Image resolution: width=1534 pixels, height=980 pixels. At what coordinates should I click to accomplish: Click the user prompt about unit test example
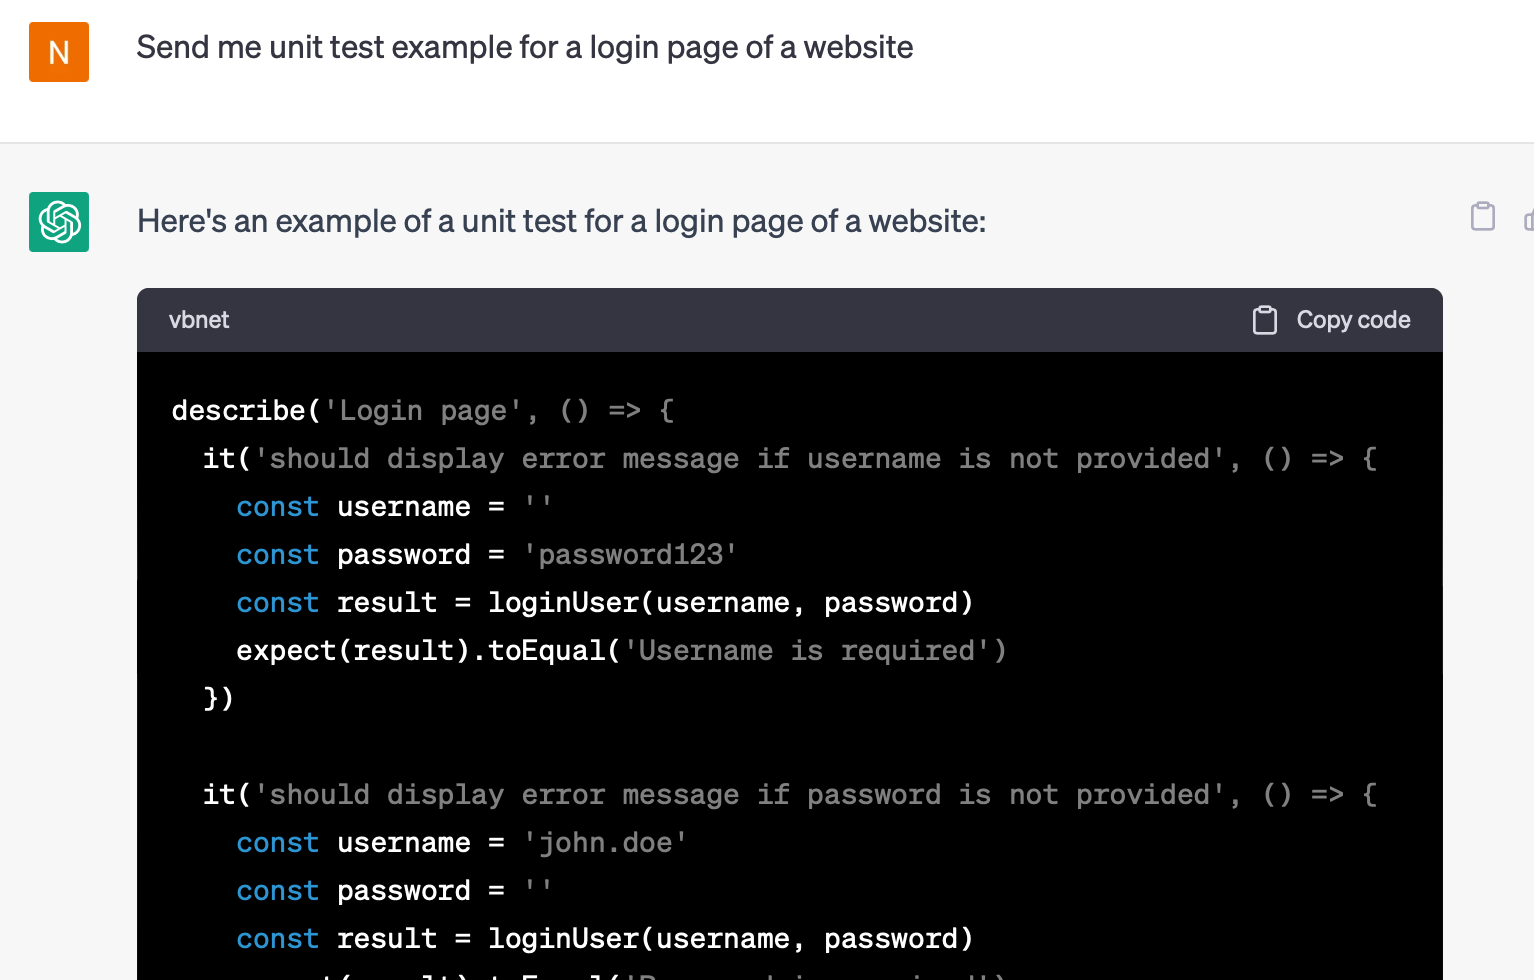(x=524, y=47)
